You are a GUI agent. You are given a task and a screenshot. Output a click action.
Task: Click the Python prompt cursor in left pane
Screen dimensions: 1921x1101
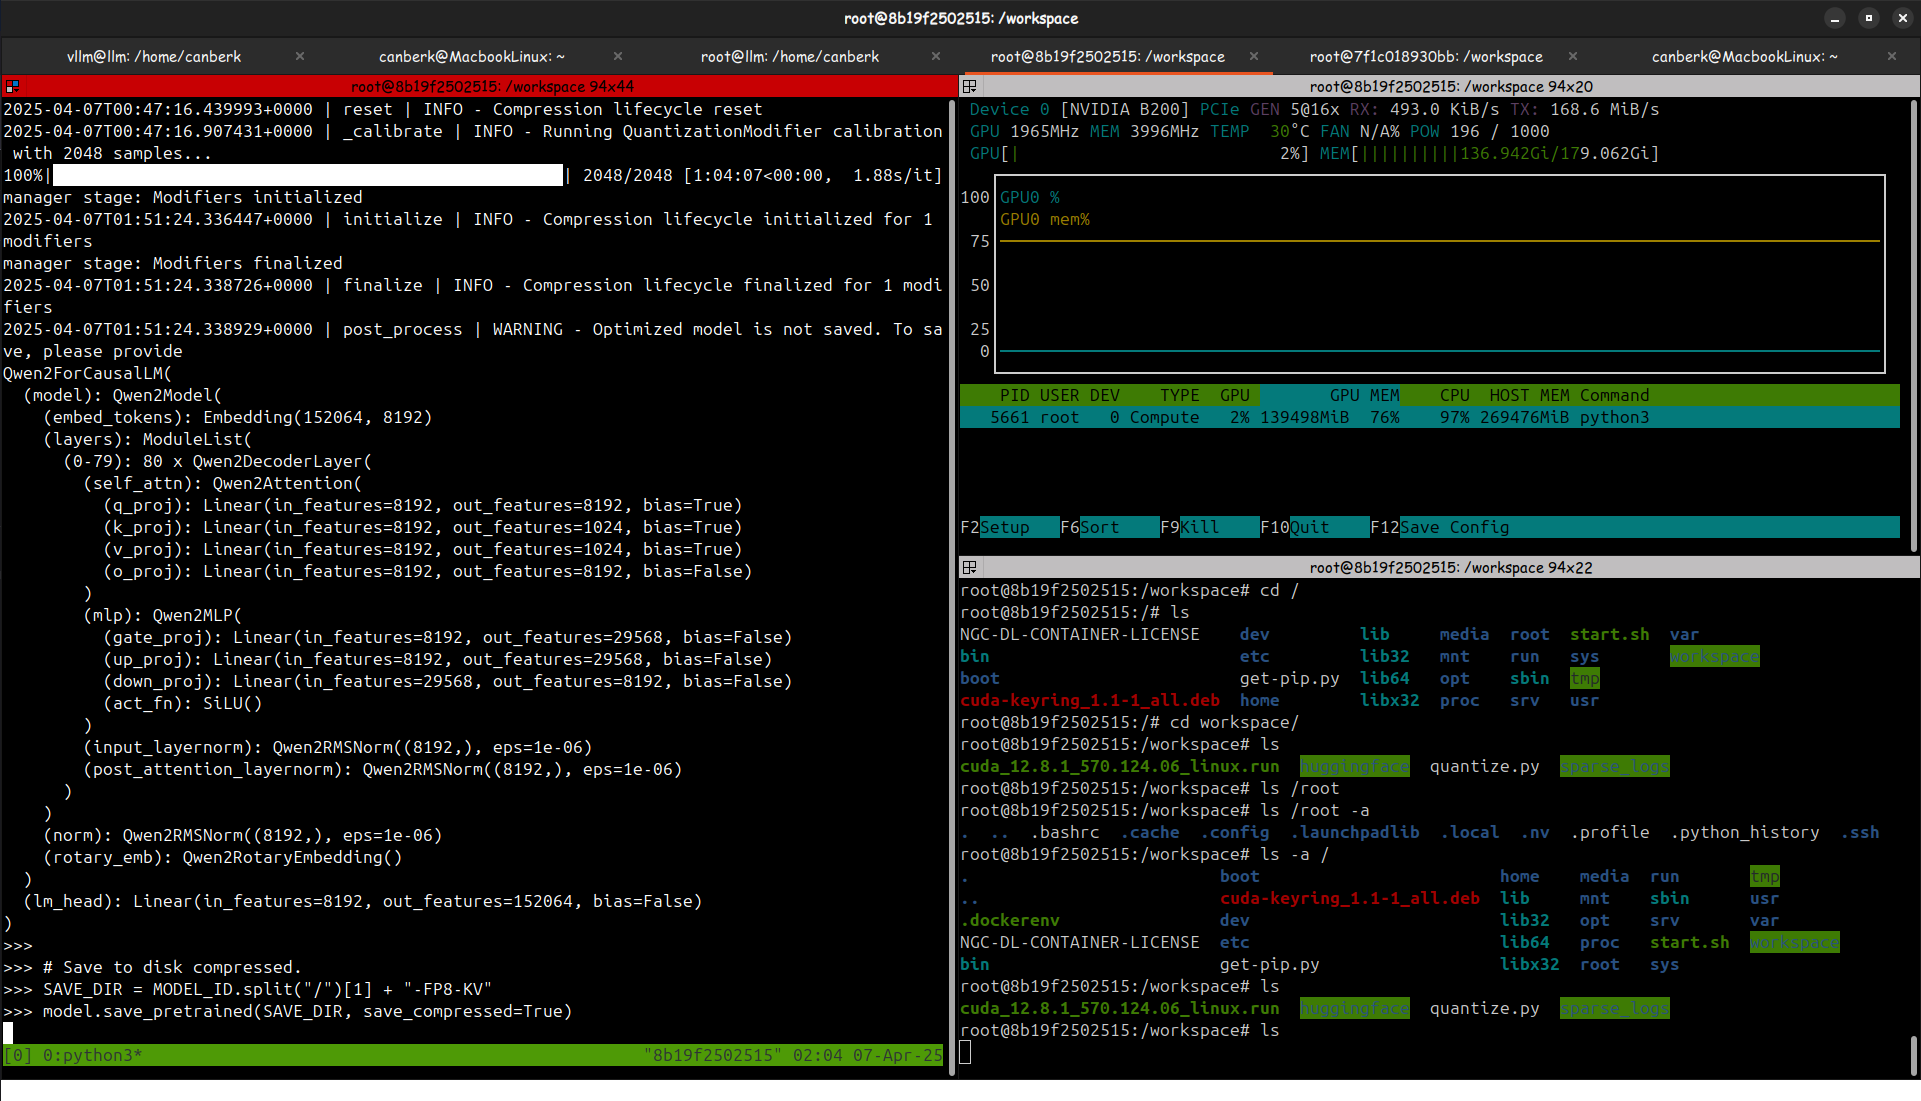[x=8, y=1033]
